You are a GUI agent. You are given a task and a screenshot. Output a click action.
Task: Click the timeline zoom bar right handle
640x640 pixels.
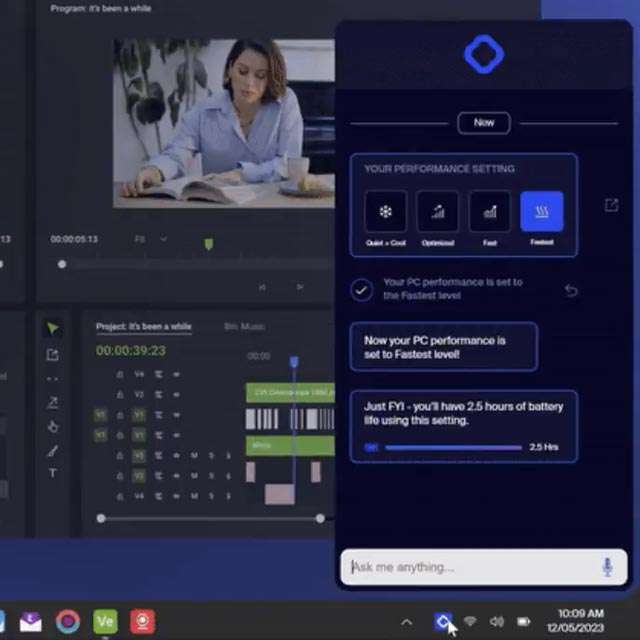click(320, 518)
